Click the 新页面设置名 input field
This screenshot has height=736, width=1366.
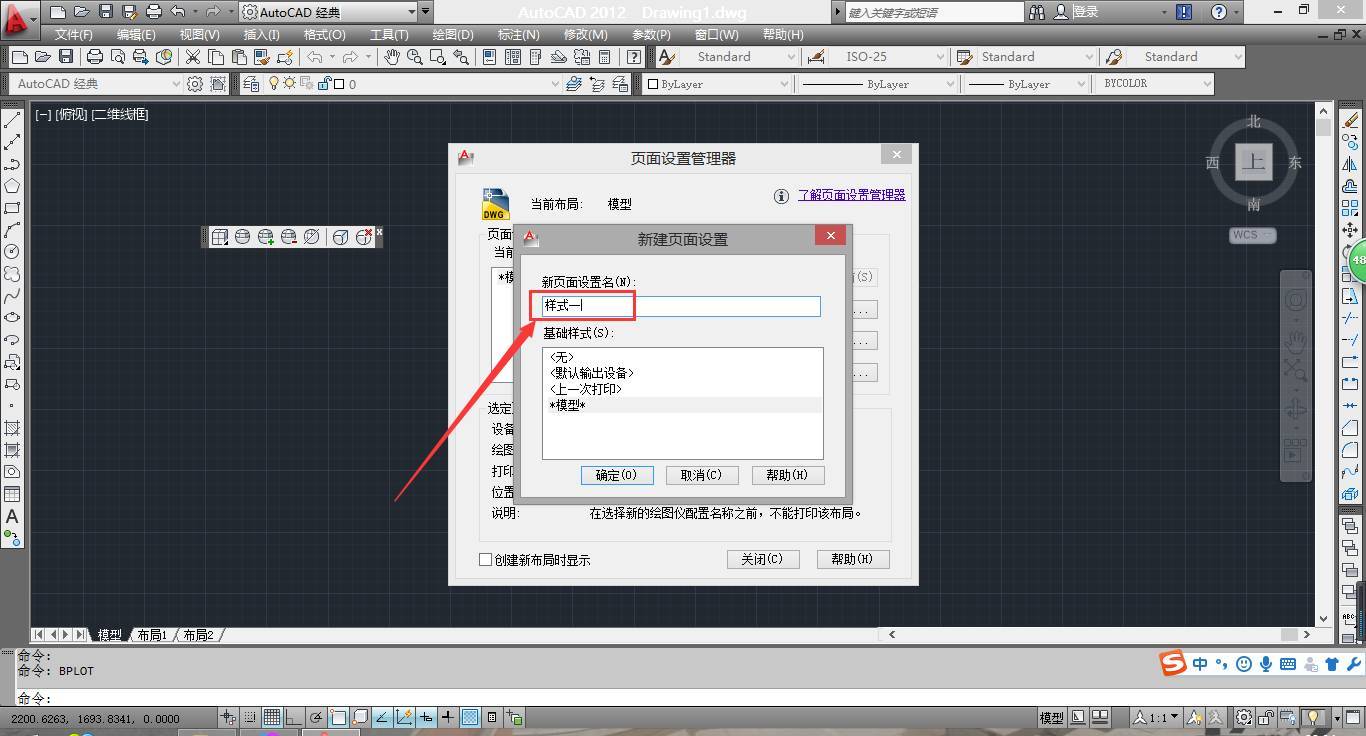[681, 306]
